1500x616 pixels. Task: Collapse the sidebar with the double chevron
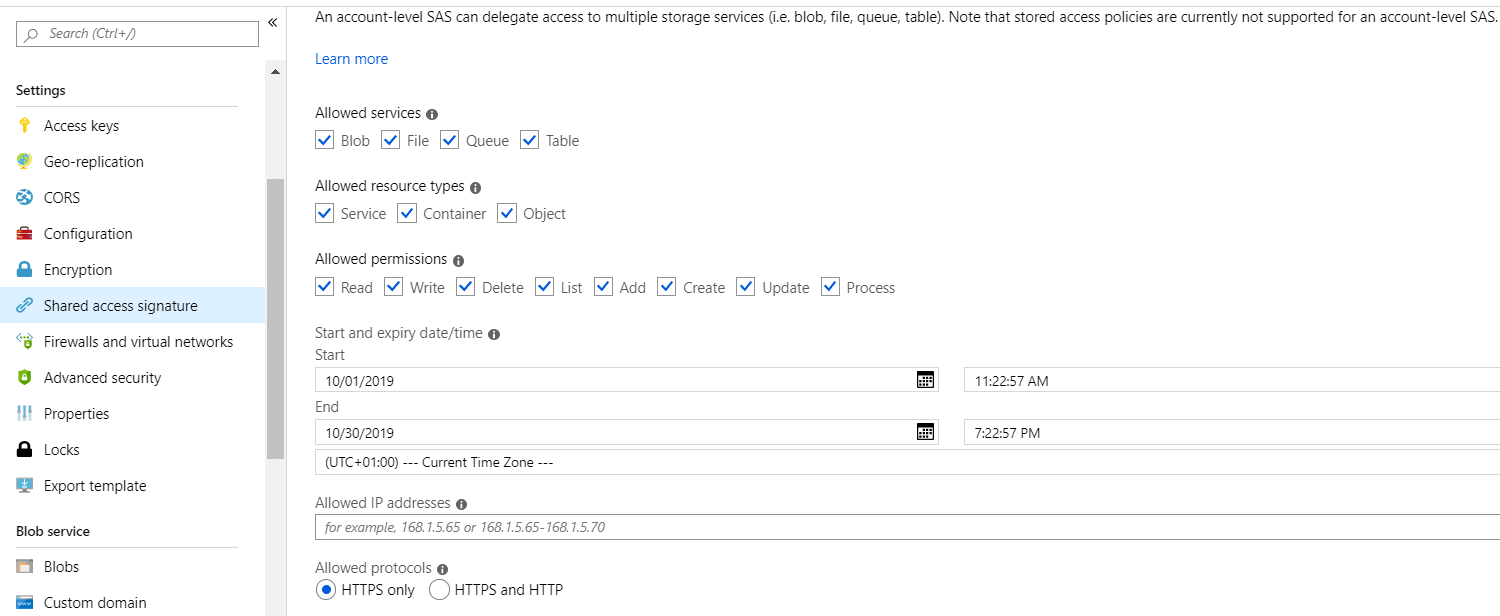[x=272, y=22]
